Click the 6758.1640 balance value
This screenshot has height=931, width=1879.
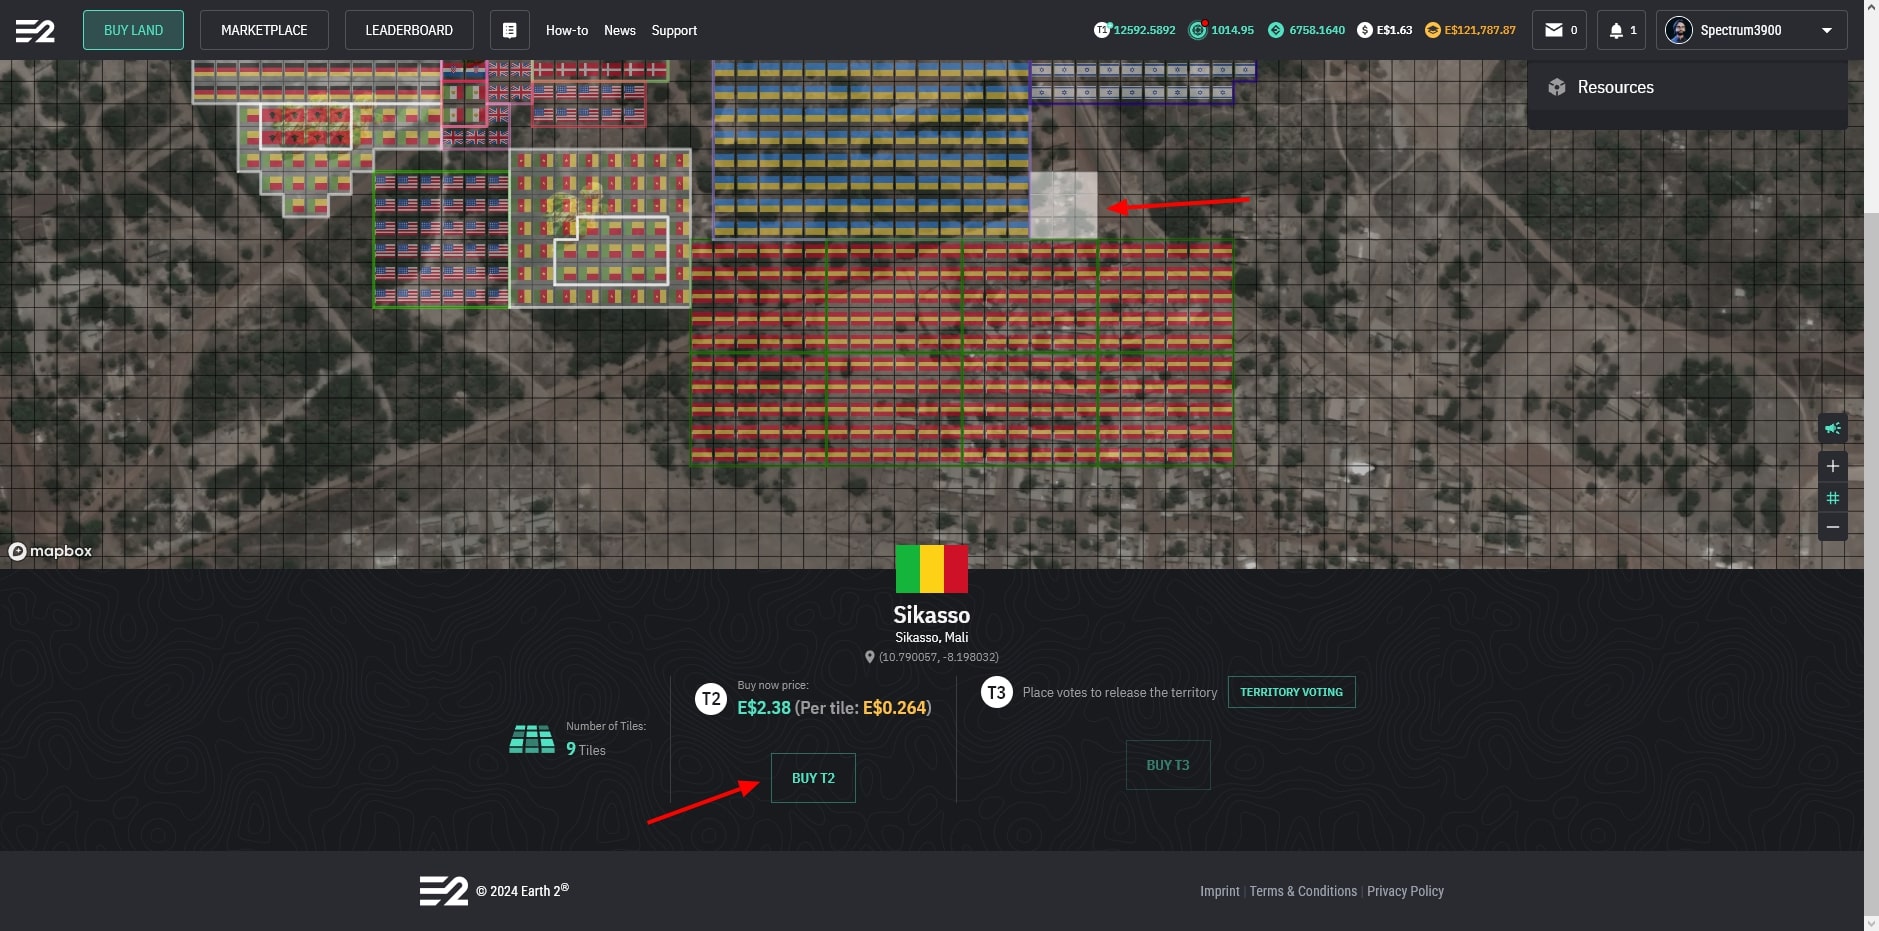1317,30
